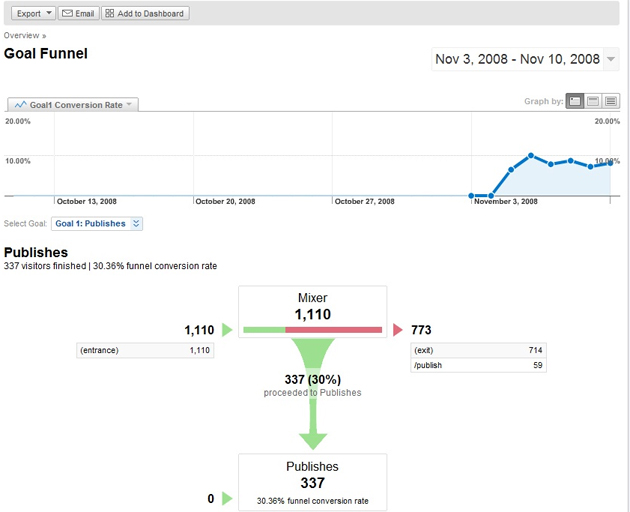Click Add to Dashboard button
The image size is (630, 512).
click(x=145, y=13)
